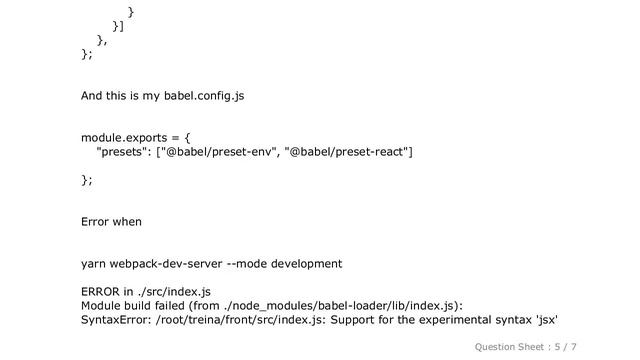Click the closing '};' below the presets line
Viewport: 640px width, 360px height.
87,180
